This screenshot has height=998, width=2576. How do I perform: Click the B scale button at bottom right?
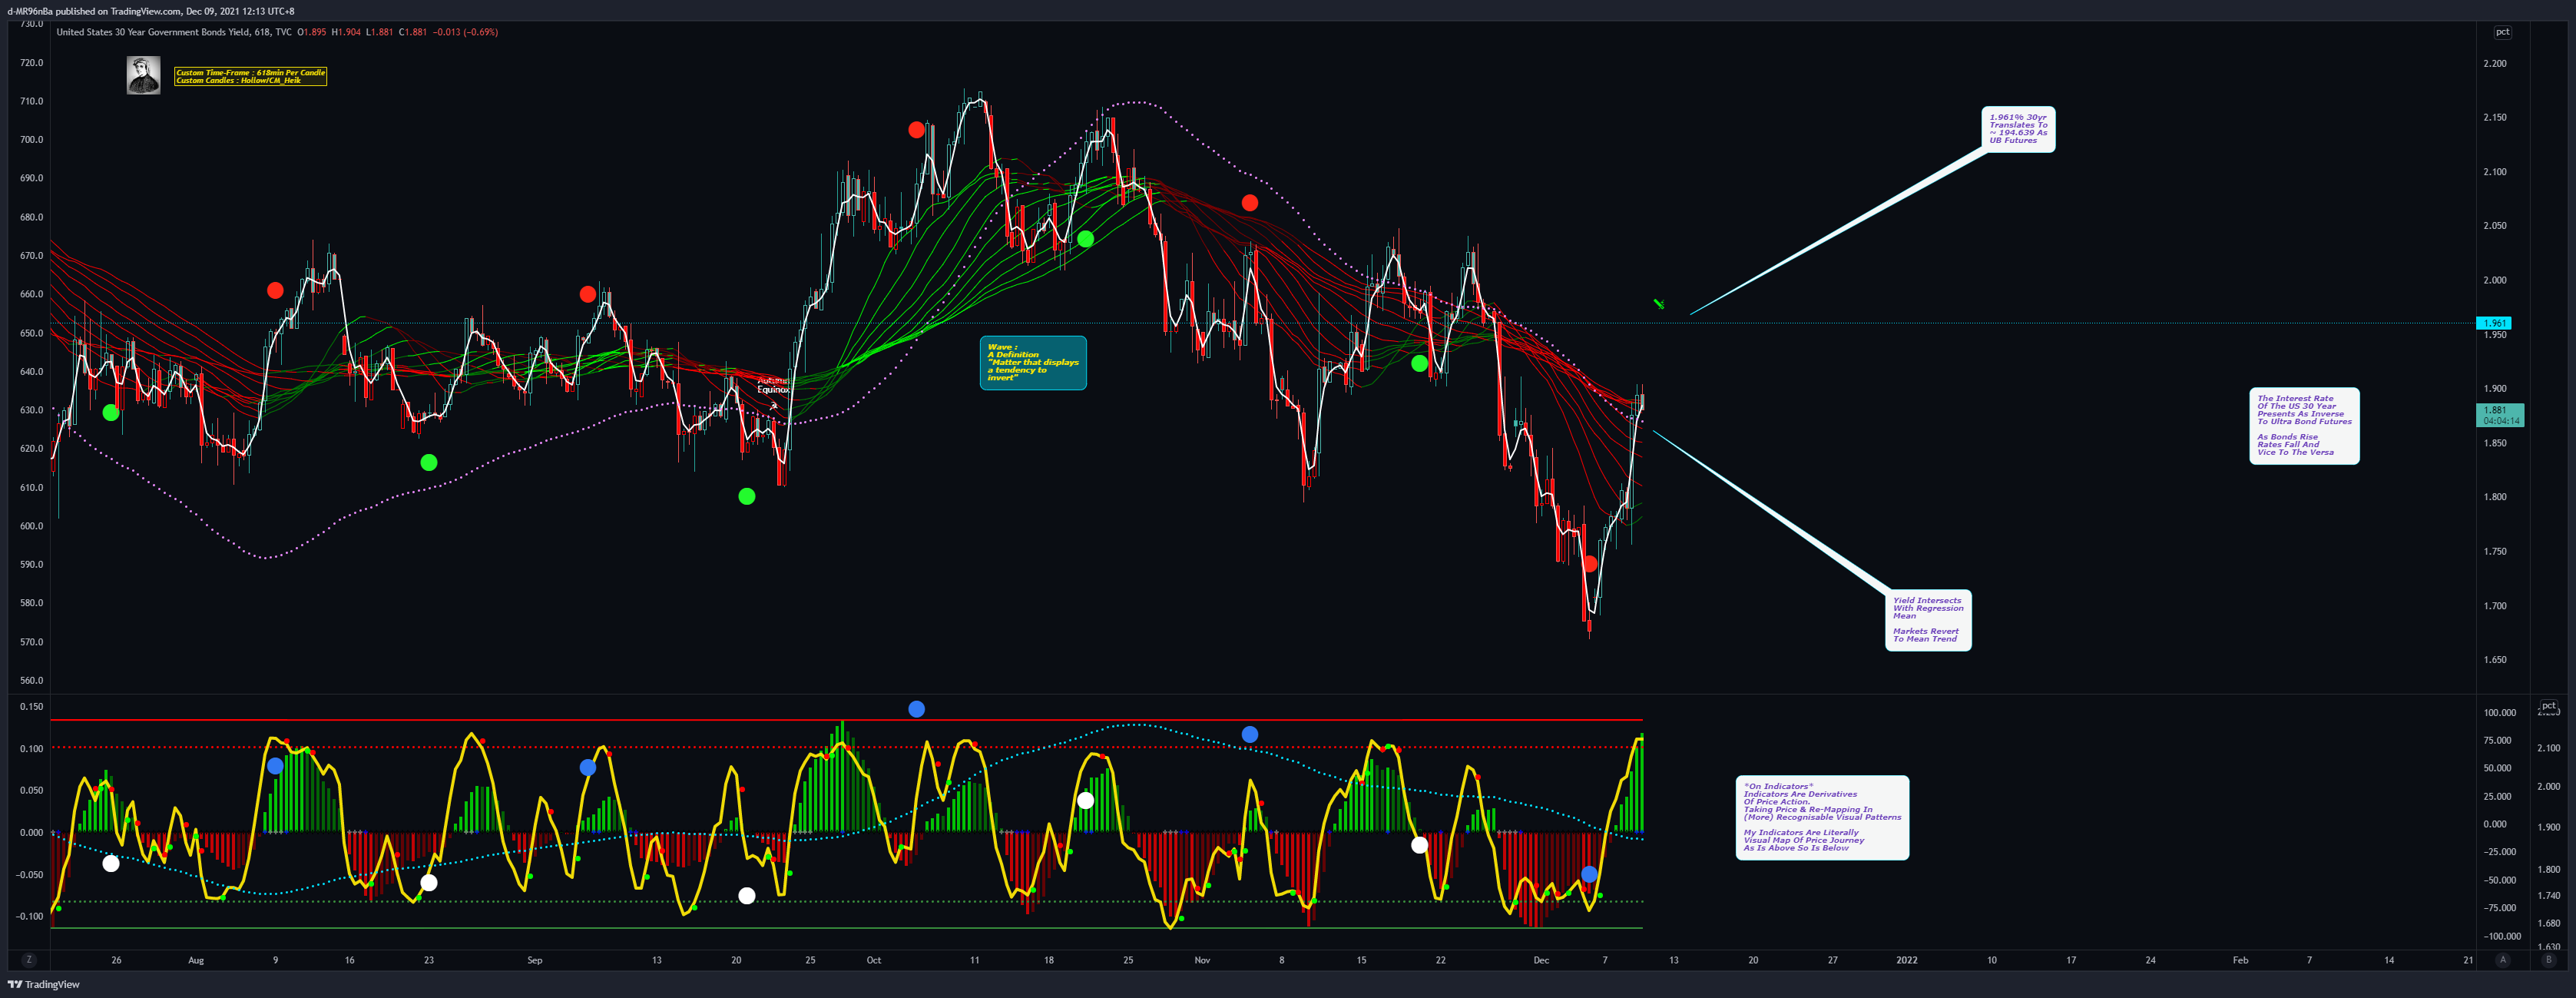pyautogui.click(x=2548, y=960)
